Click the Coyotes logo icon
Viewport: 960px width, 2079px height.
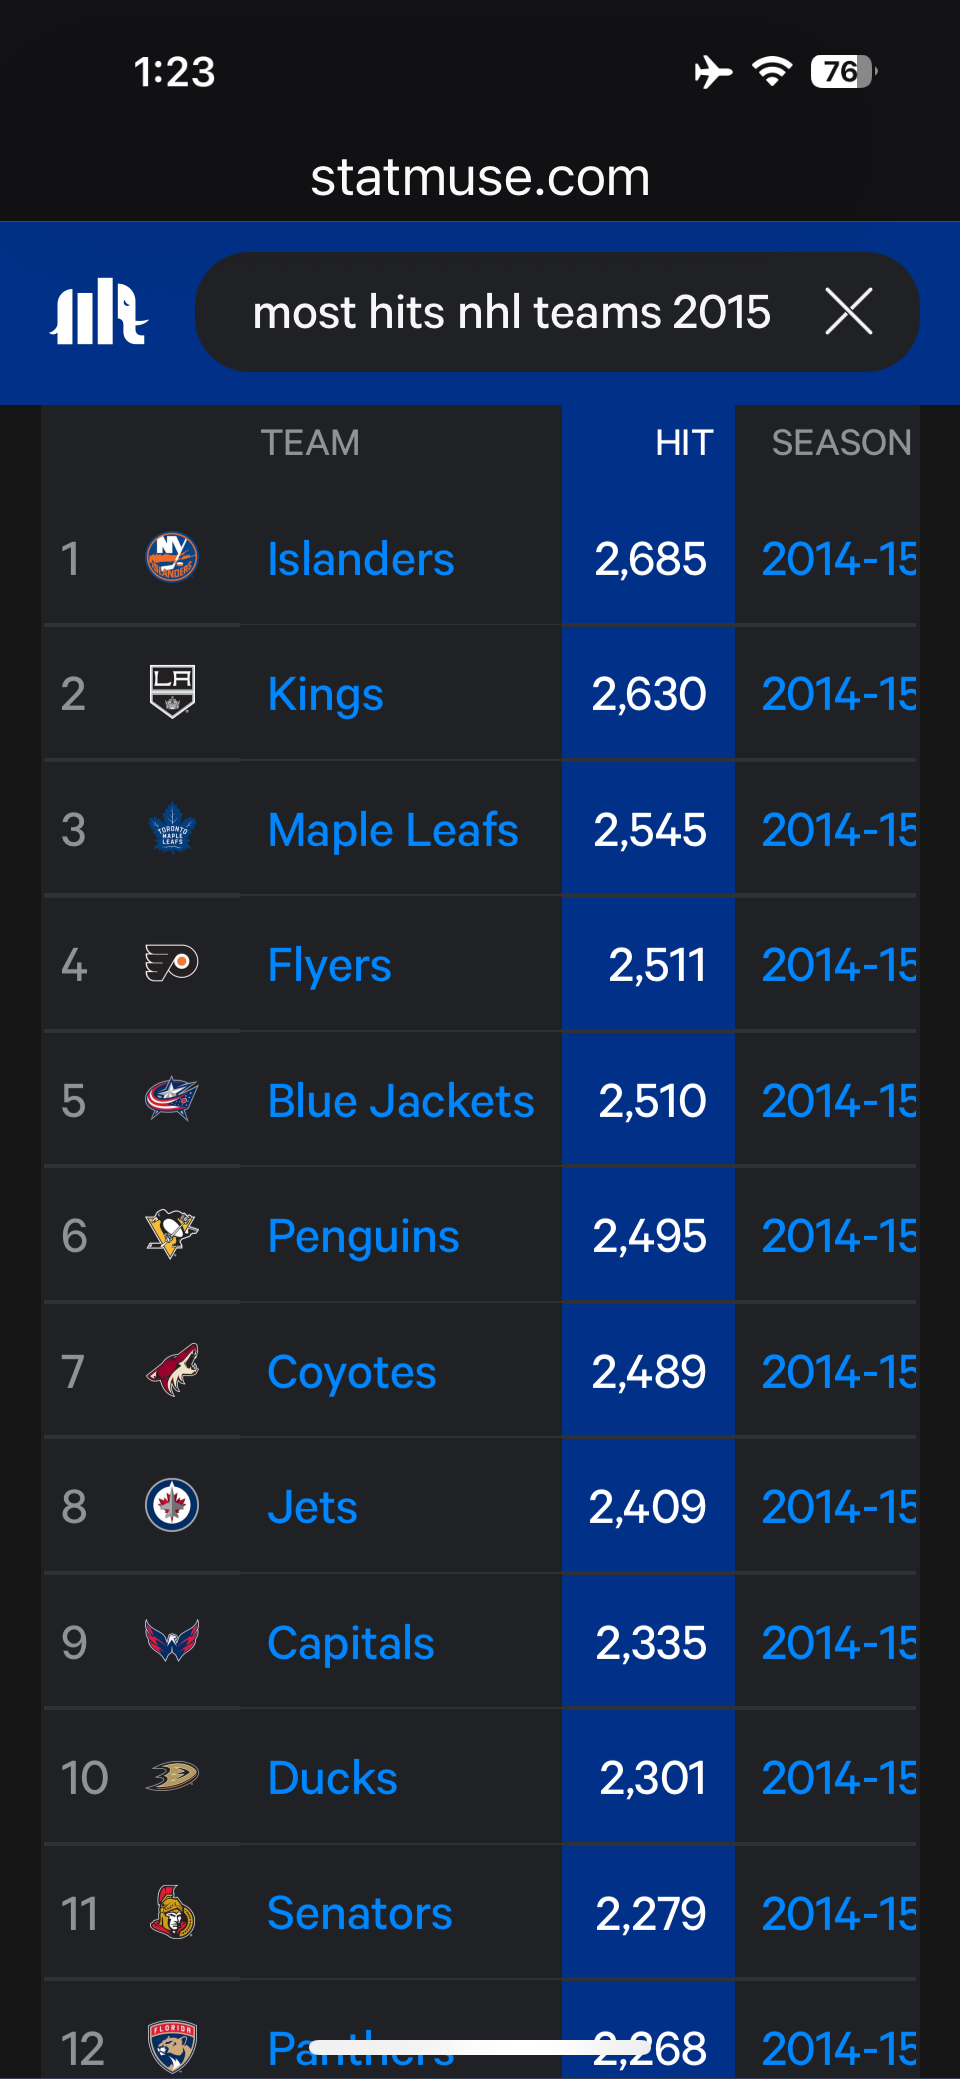tap(172, 1370)
